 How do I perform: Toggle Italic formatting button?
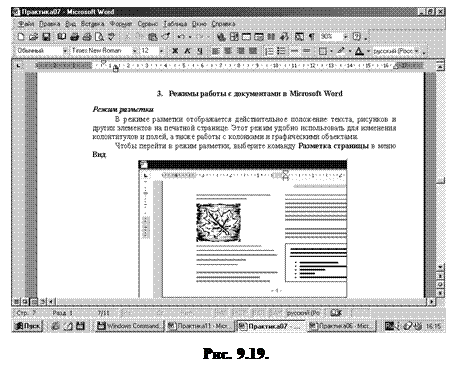coord(187,51)
